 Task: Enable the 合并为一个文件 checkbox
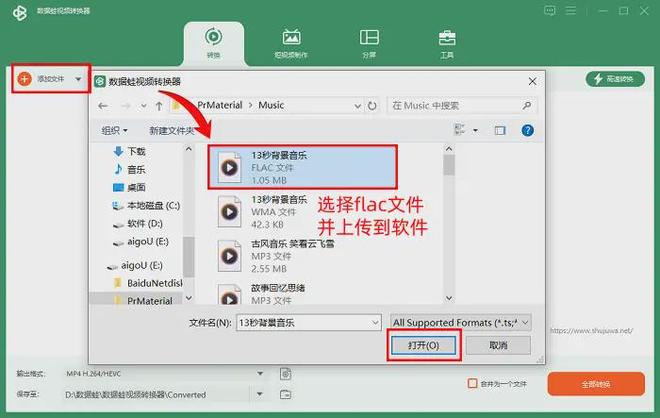[473, 383]
